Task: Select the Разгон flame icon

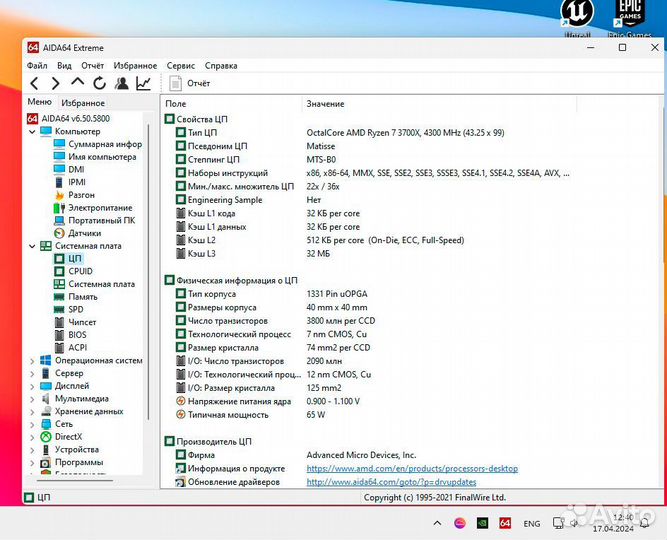Action: [x=59, y=195]
